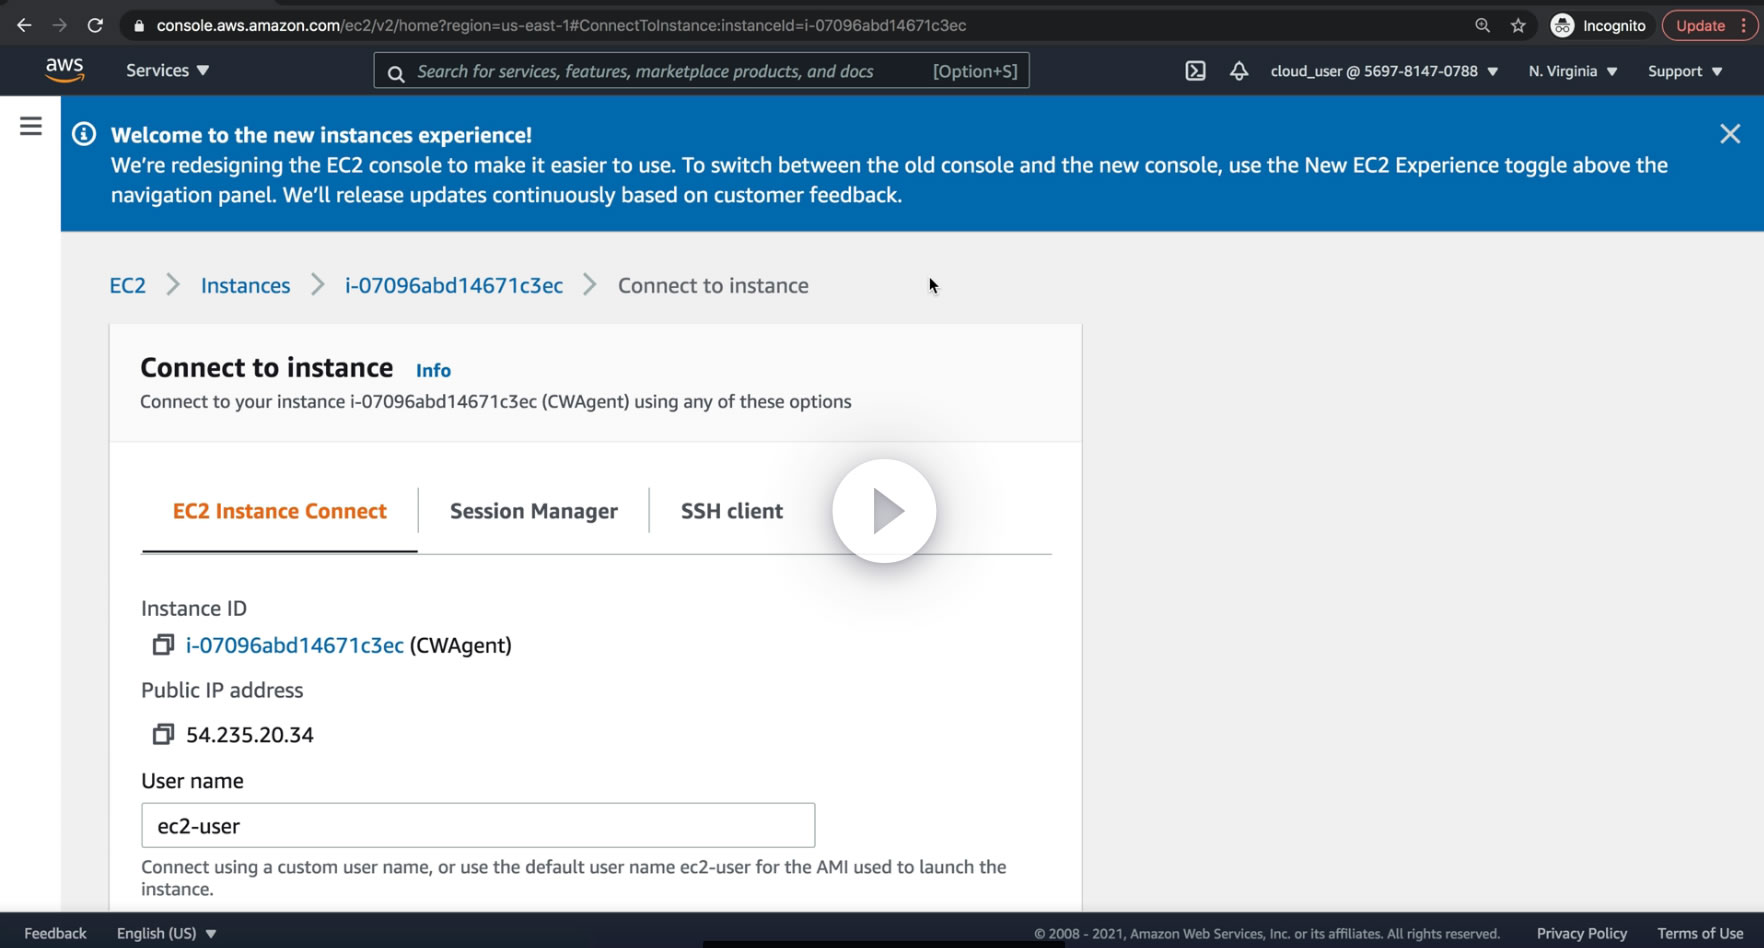
Task: Open the Terms of Use footer link
Action: click(x=1700, y=933)
